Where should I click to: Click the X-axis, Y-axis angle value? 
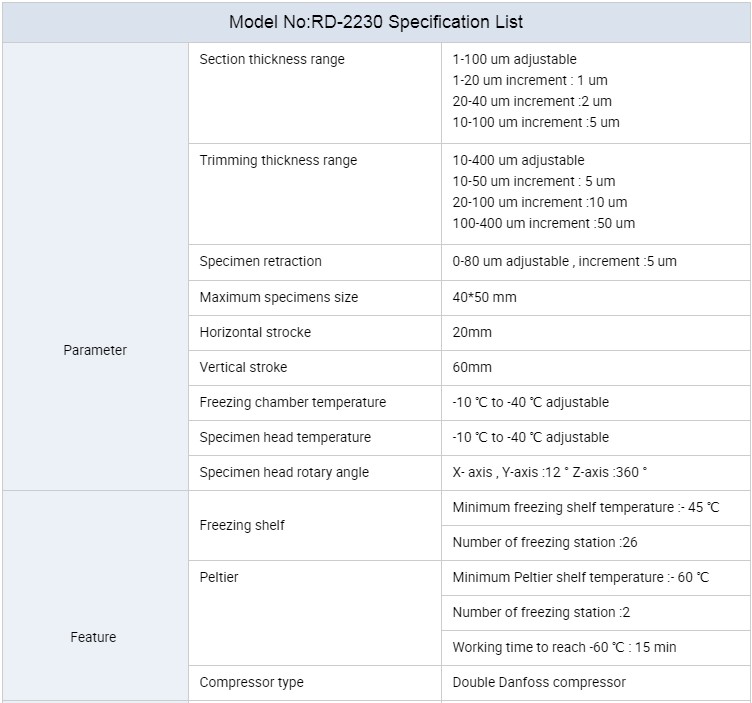(x=549, y=472)
